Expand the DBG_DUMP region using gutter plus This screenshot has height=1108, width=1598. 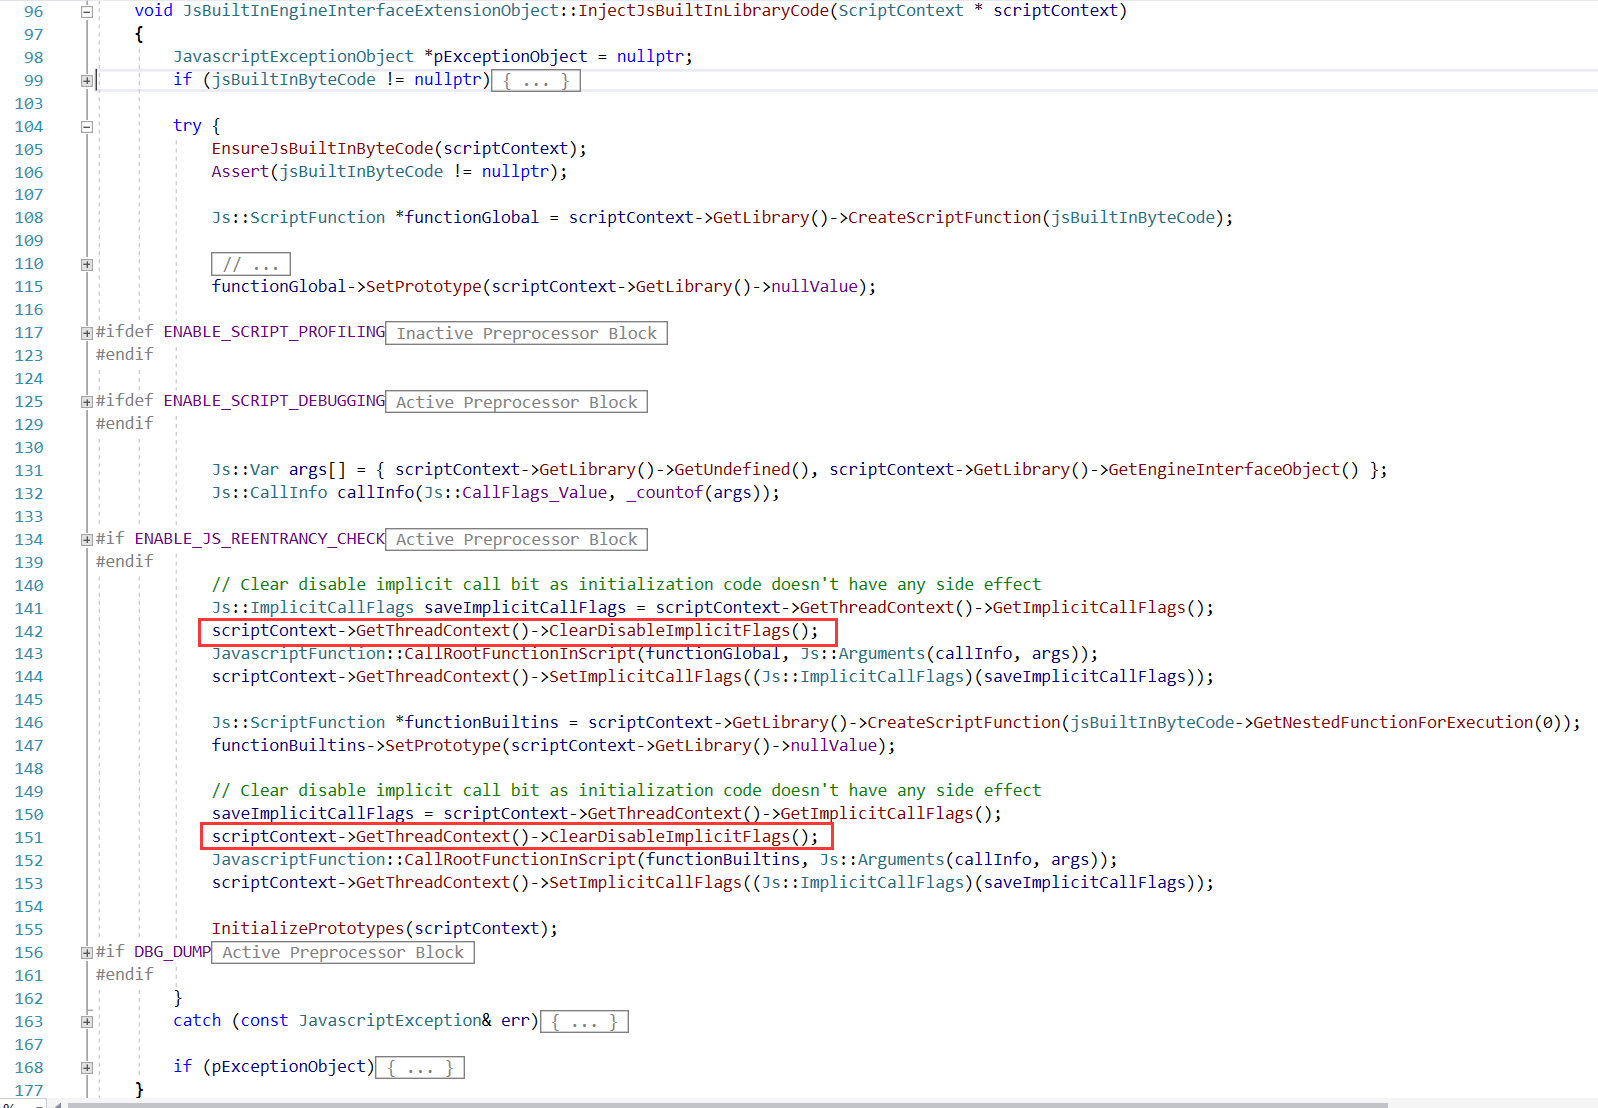(87, 953)
